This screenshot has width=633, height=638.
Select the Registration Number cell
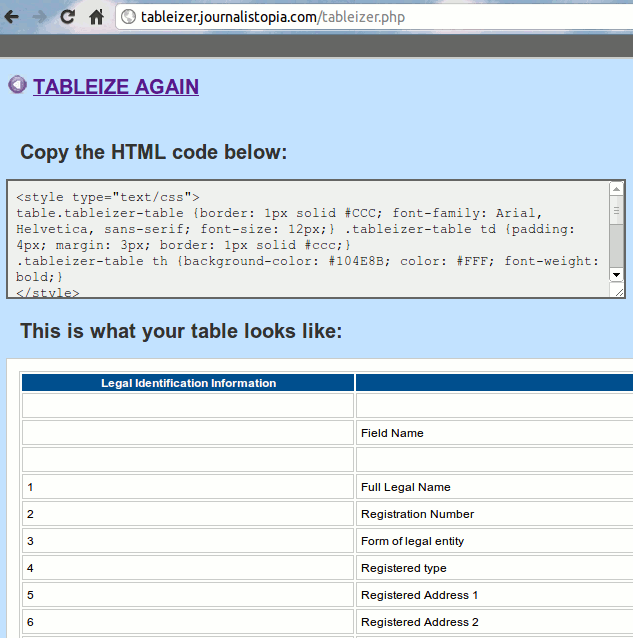tap(494, 514)
